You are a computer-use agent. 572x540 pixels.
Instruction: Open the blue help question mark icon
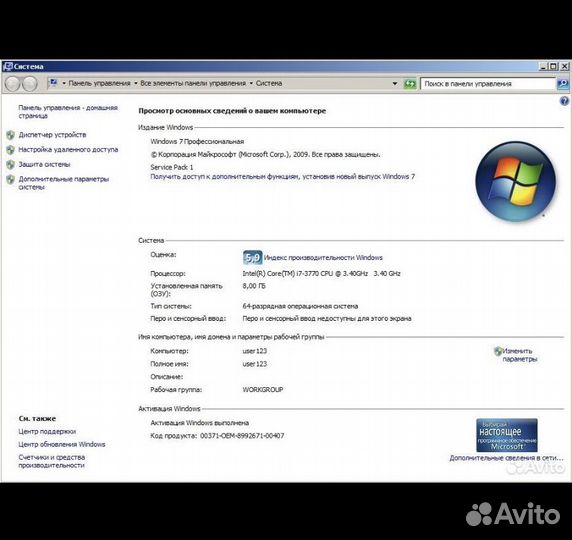pos(564,101)
